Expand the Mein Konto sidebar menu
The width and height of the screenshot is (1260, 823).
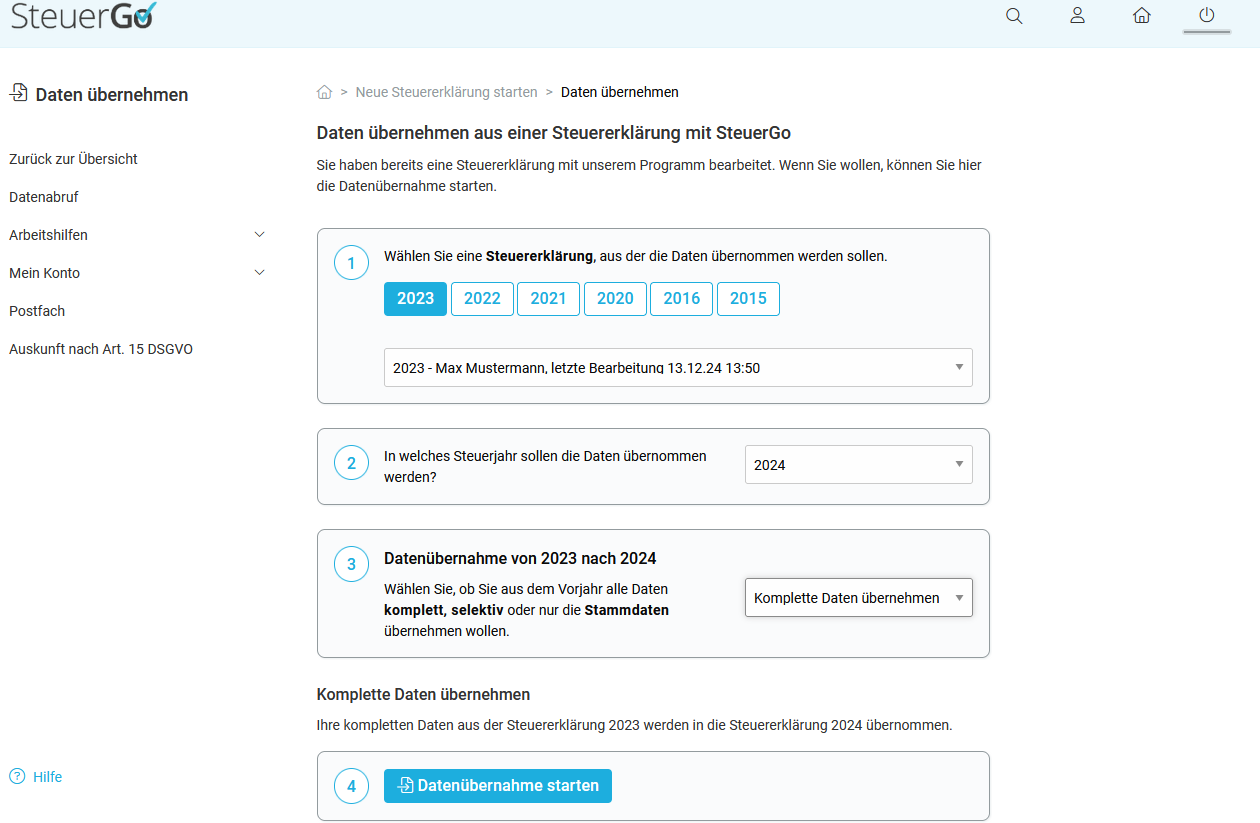coord(259,273)
